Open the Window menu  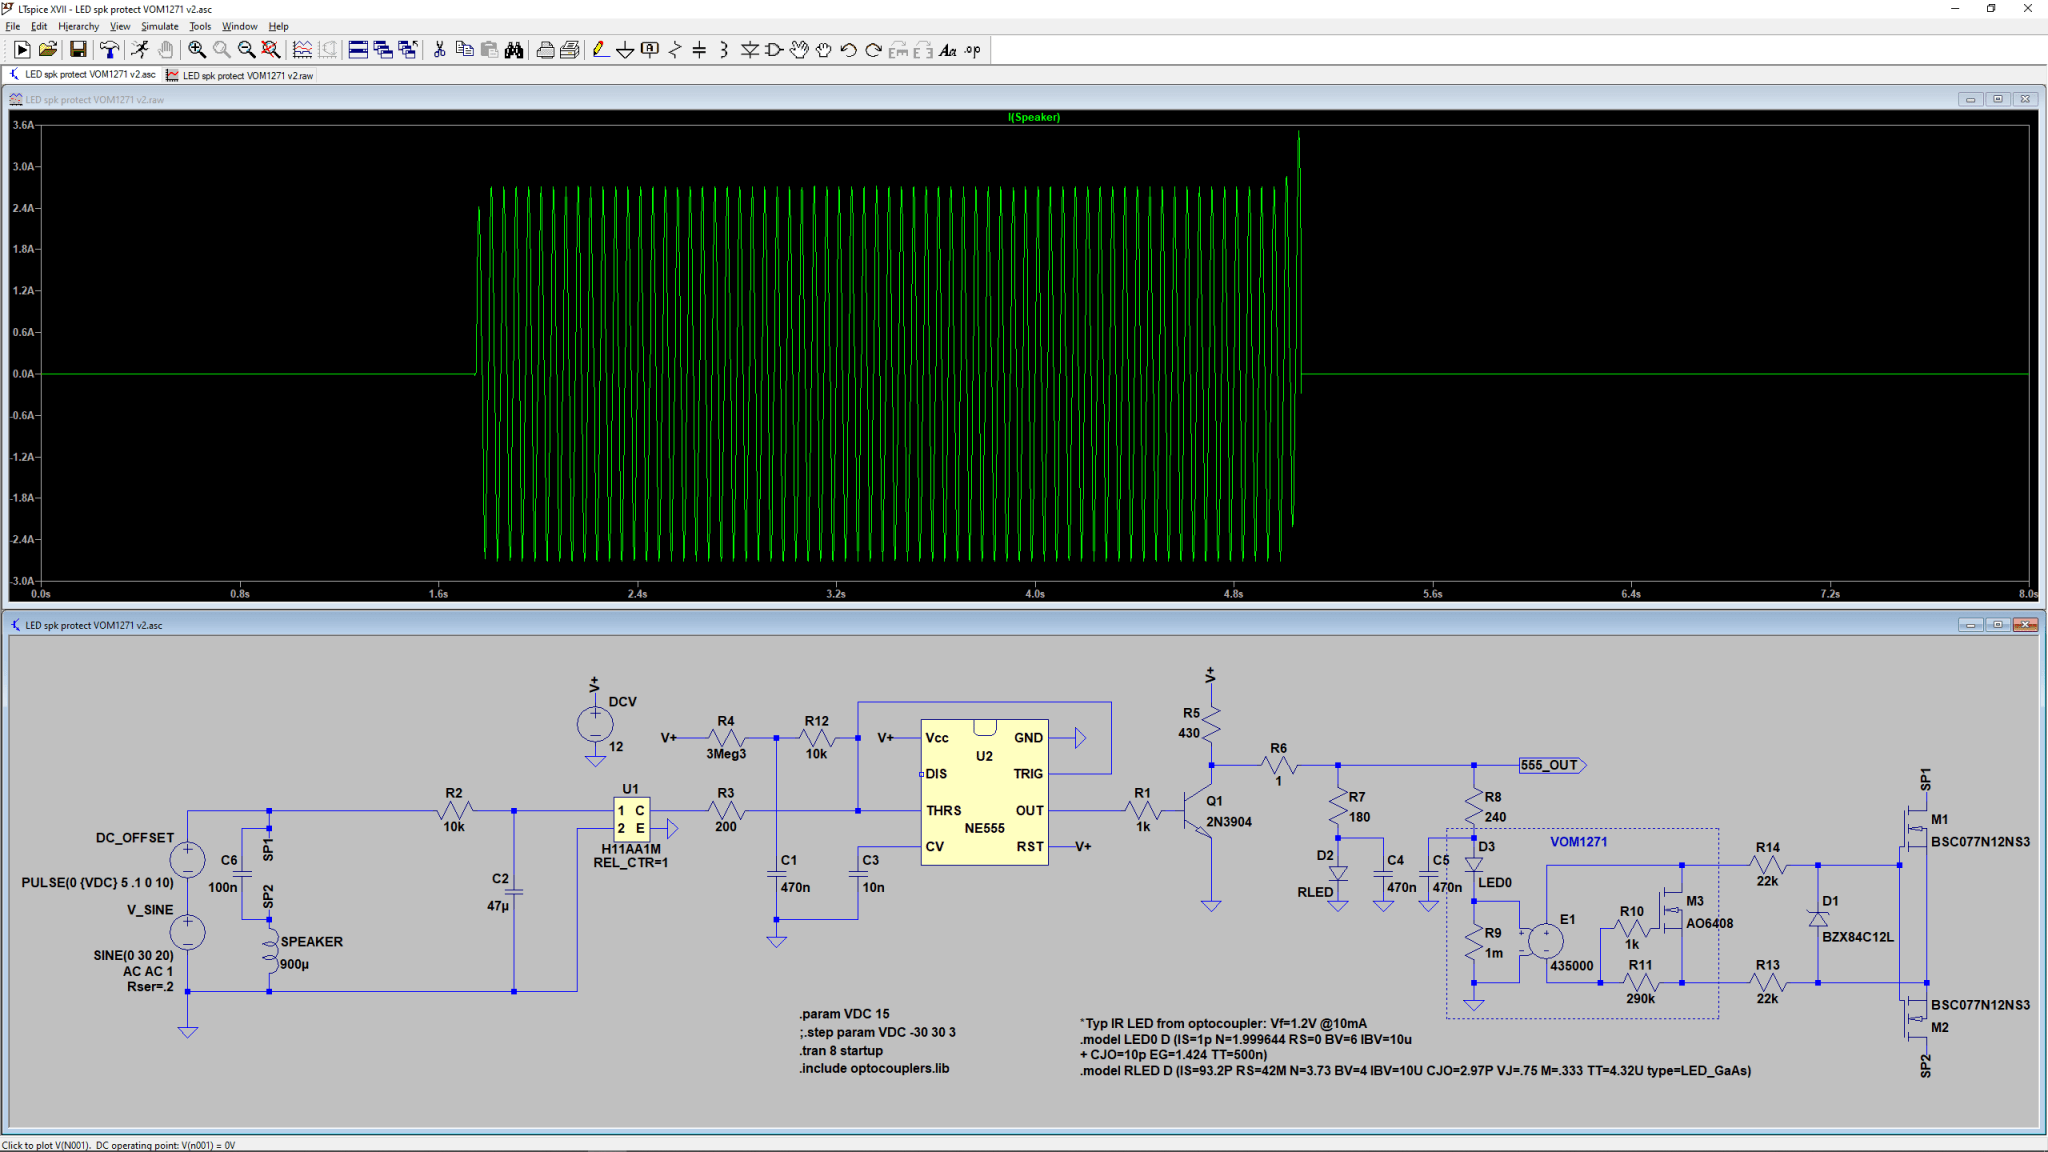(x=239, y=27)
